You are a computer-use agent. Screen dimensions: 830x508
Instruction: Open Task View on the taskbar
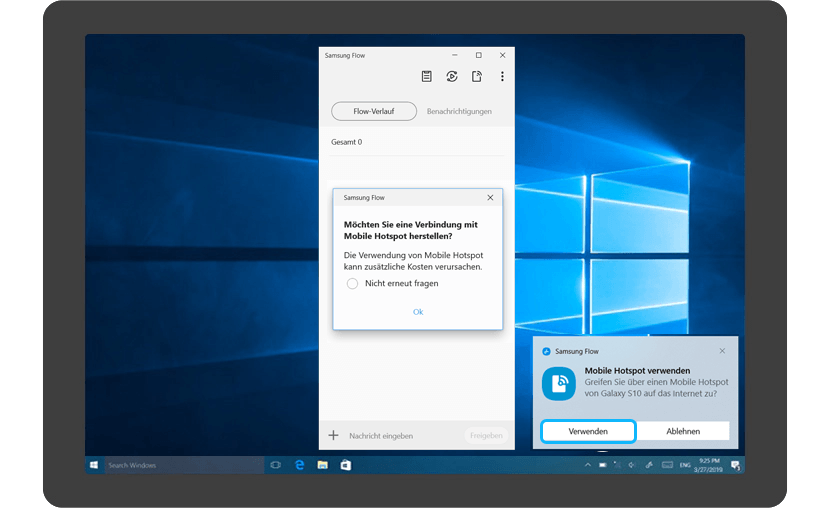pos(275,465)
